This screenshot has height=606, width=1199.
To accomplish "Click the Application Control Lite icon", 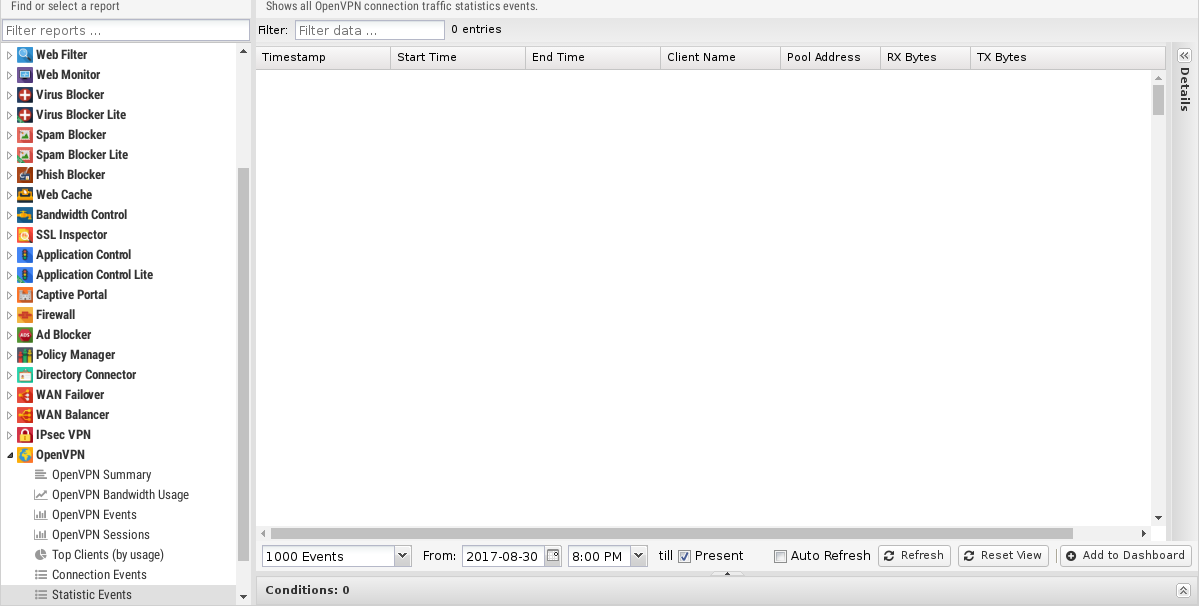I will pos(24,275).
